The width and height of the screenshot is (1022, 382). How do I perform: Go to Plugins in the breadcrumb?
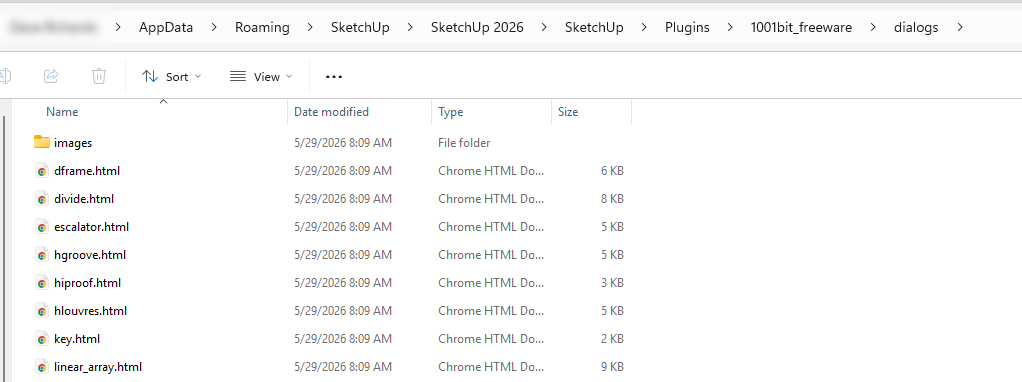point(687,27)
